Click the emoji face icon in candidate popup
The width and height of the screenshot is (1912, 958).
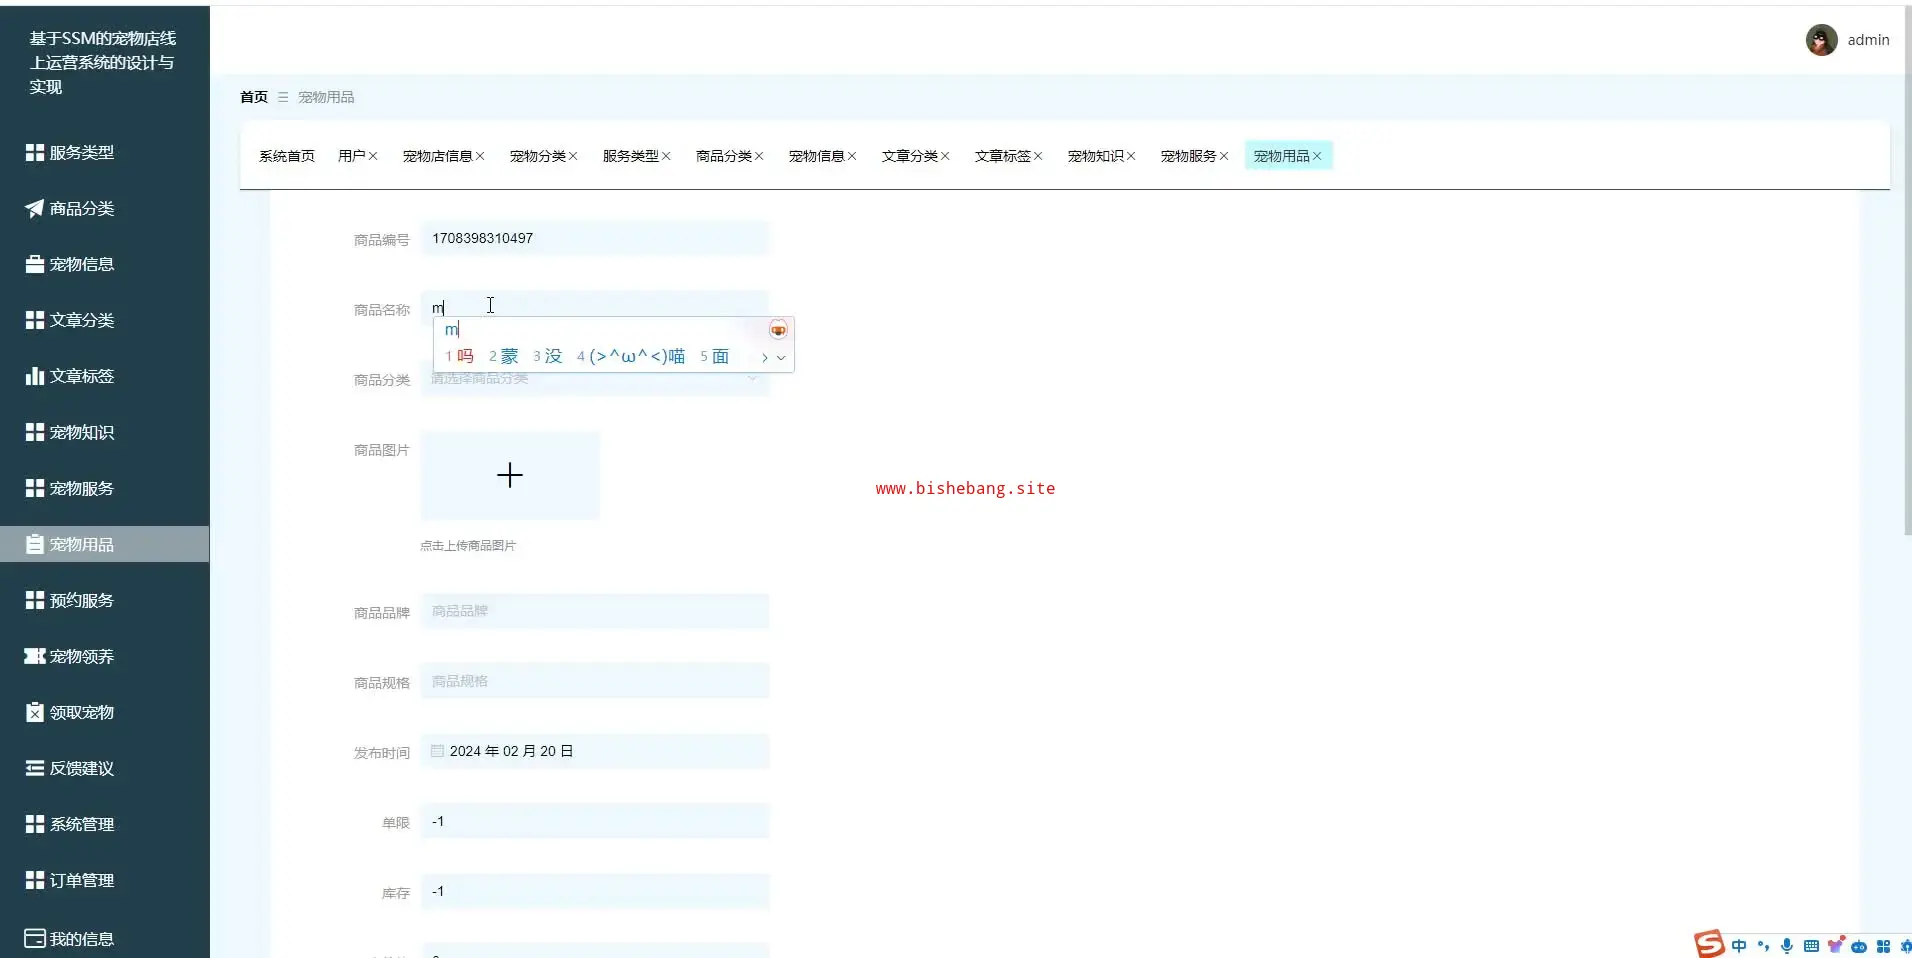pyautogui.click(x=778, y=330)
